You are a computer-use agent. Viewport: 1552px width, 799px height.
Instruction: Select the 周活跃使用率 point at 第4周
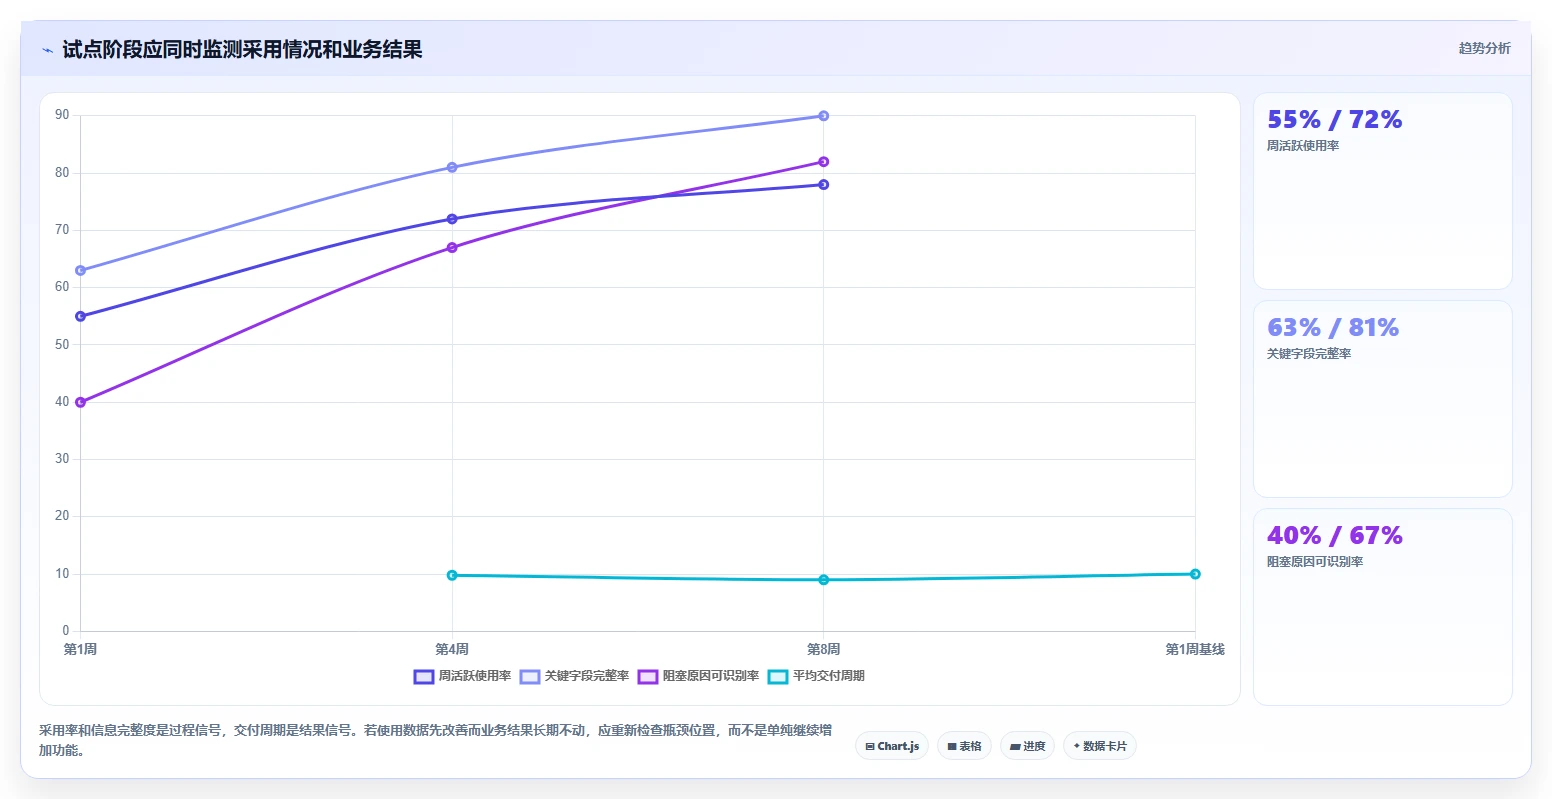pos(452,219)
